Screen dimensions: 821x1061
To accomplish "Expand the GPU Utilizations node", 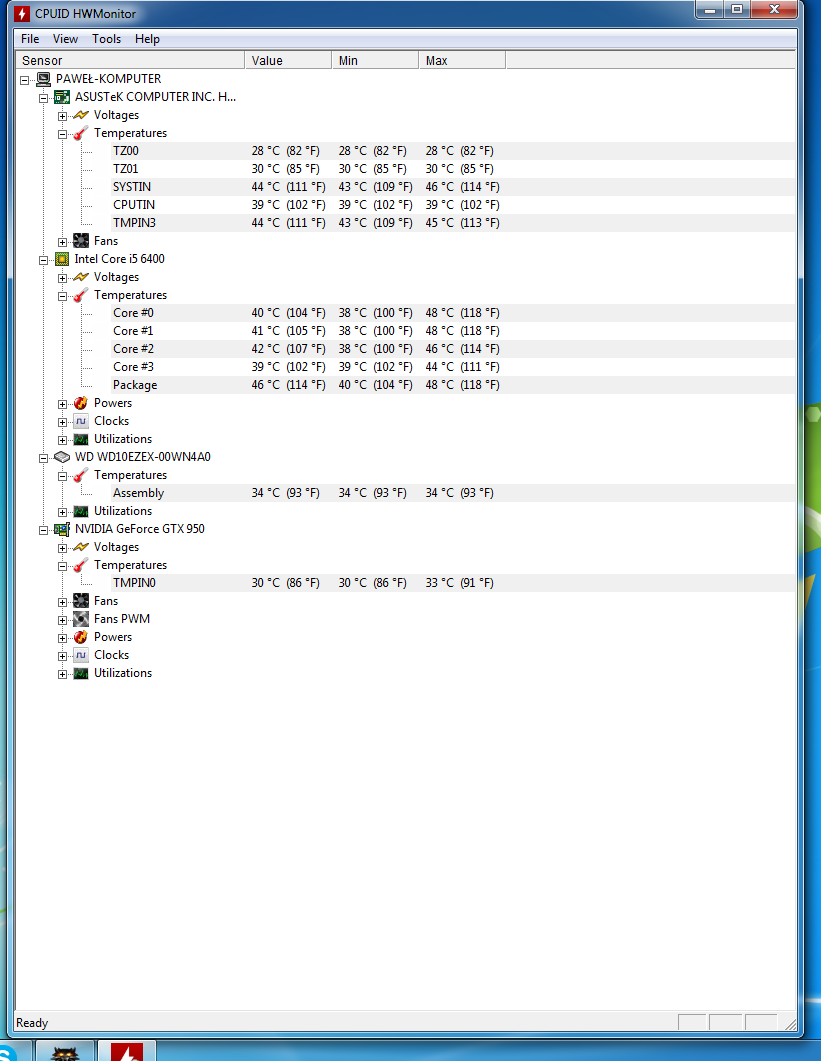I will pyautogui.click(x=62, y=674).
